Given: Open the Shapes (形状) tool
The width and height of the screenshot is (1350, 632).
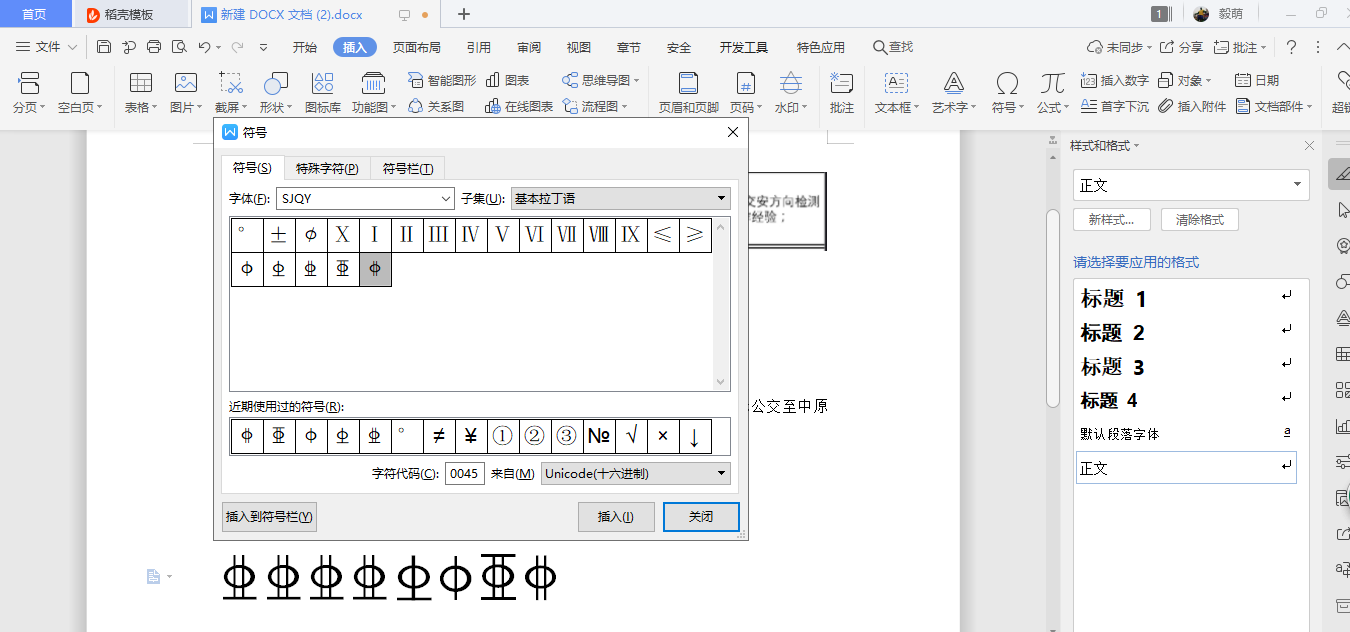Looking at the screenshot, I should tap(276, 92).
